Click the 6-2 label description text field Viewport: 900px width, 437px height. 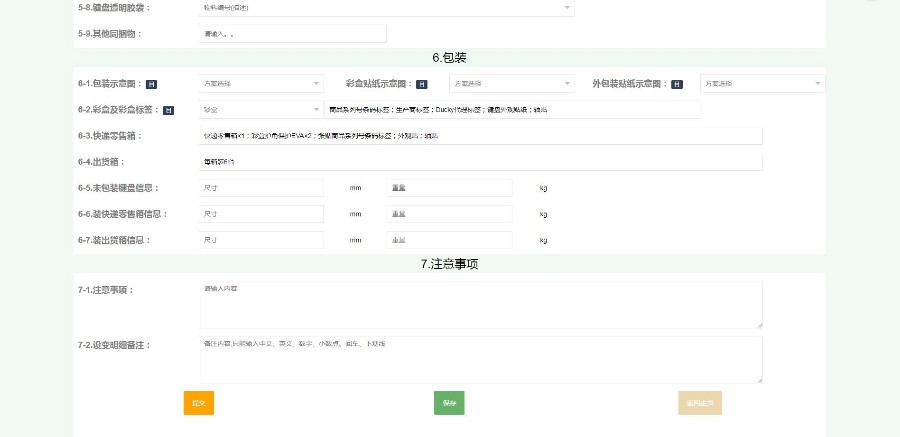[512, 110]
